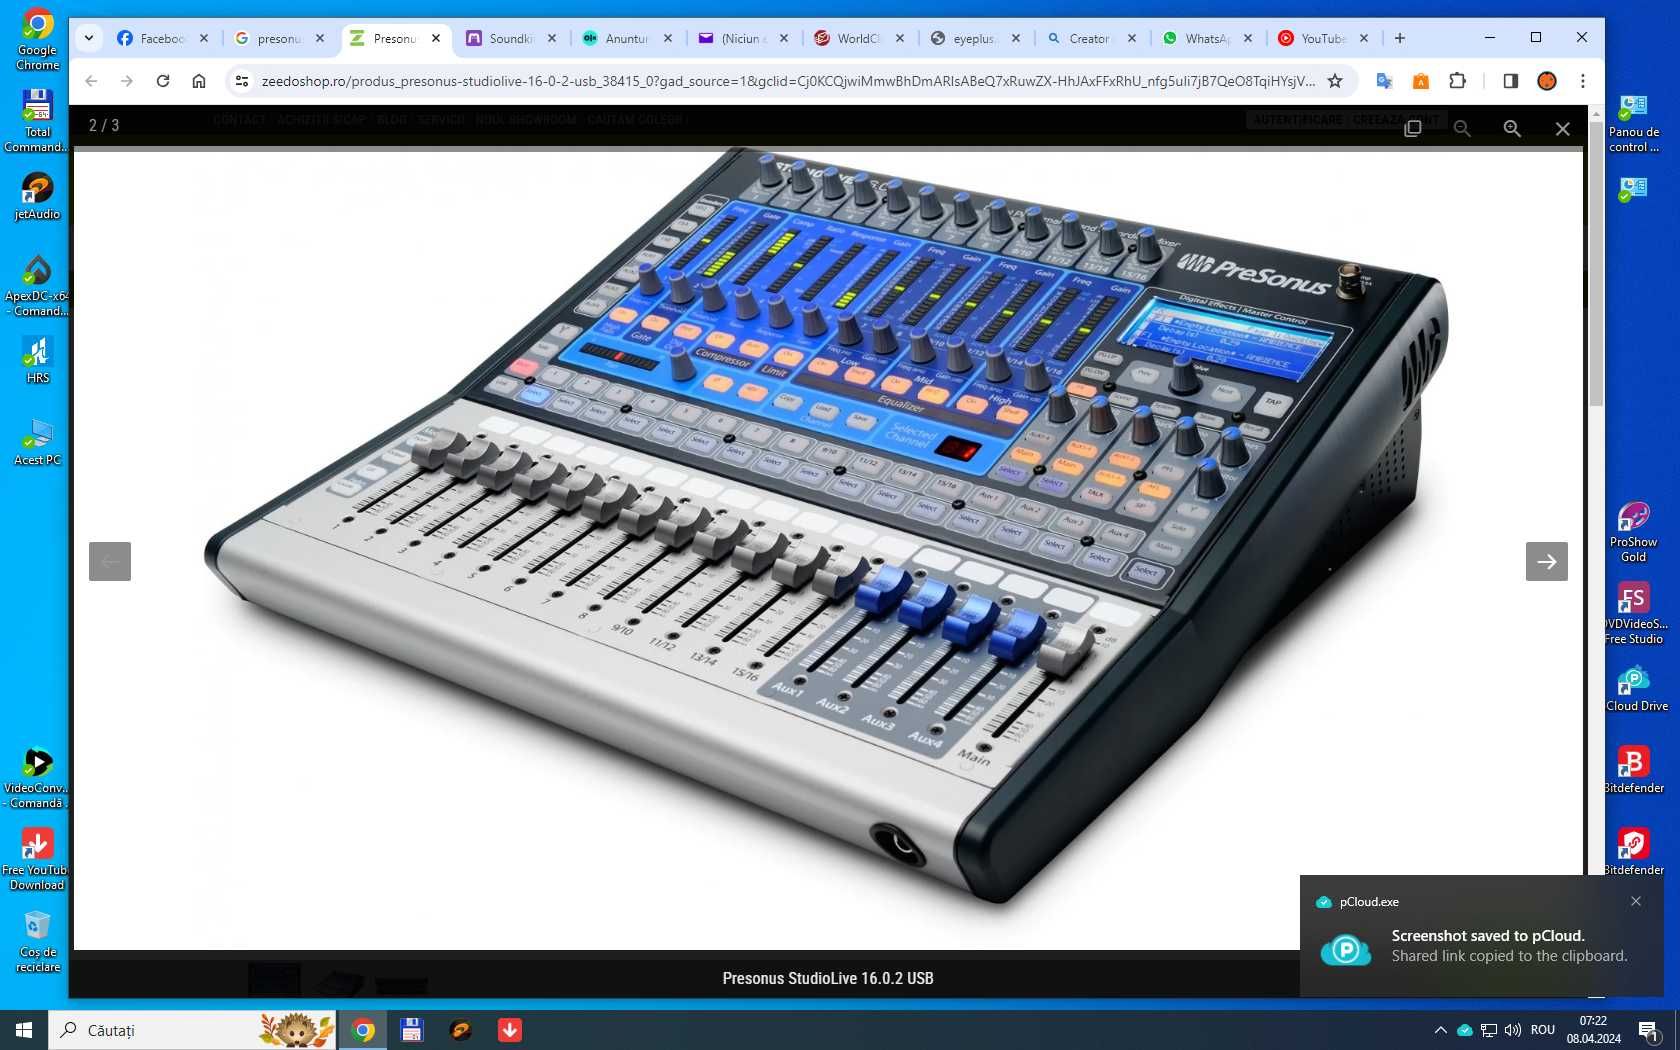Open VideoConv desktop shortcut
The width and height of the screenshot is (1680, 1050).
[37, 778]
